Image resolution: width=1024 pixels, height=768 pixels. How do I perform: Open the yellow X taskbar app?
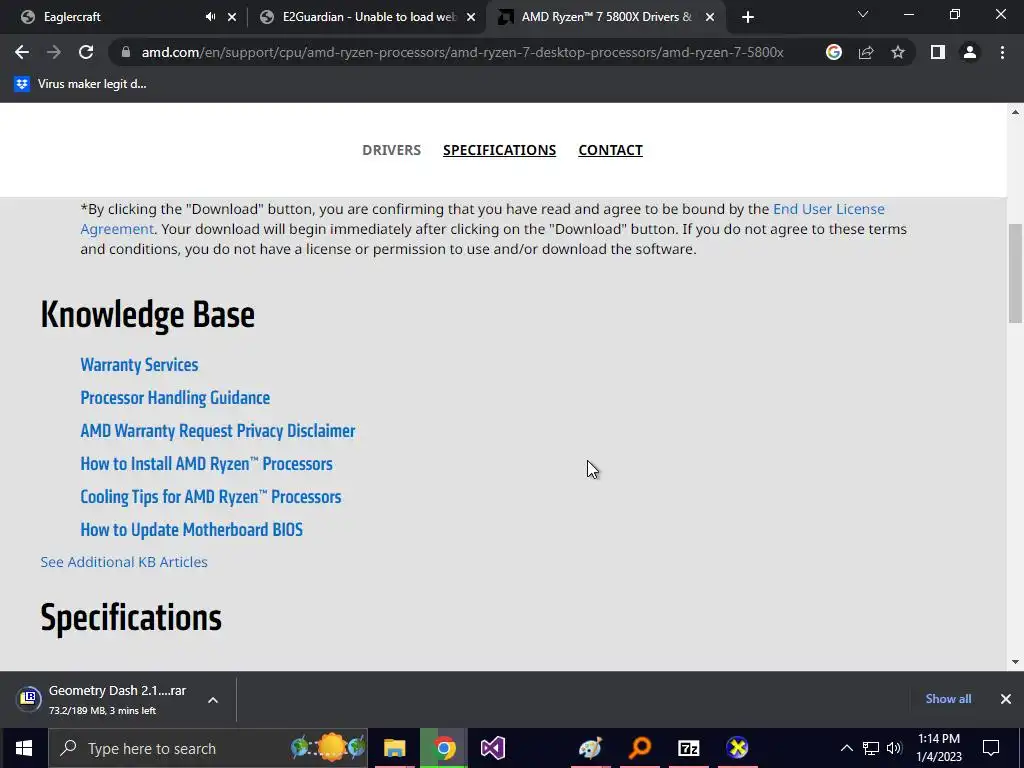[x=737, y=748]
